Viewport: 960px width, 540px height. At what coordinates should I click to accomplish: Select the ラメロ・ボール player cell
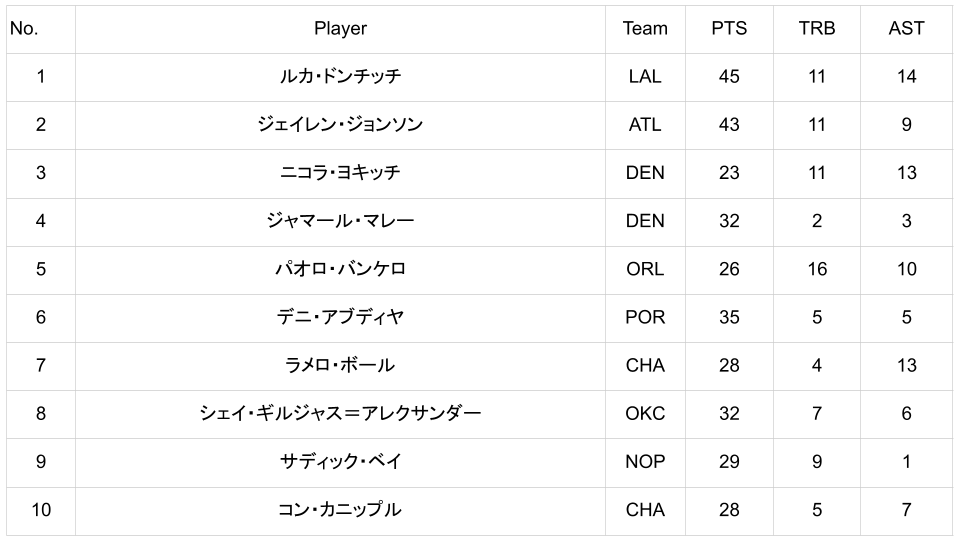[340, 365]
